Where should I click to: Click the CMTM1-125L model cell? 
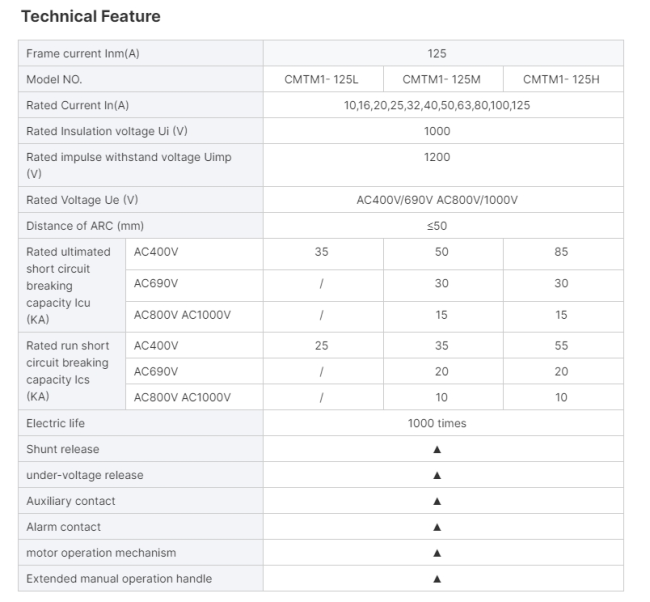pyautogui.click(x=321, y=79)
